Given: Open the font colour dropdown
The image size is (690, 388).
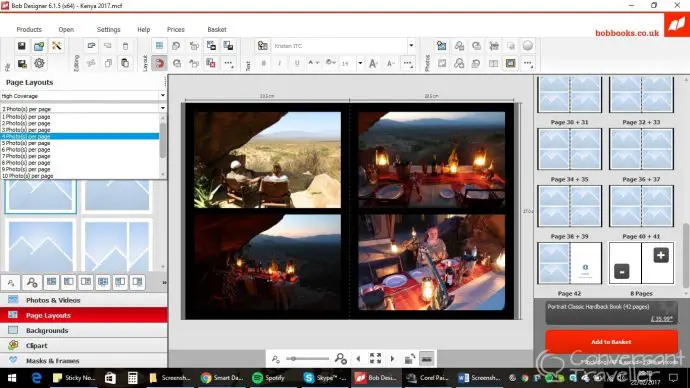Looking at the screenshot, I should coord(314,63).
